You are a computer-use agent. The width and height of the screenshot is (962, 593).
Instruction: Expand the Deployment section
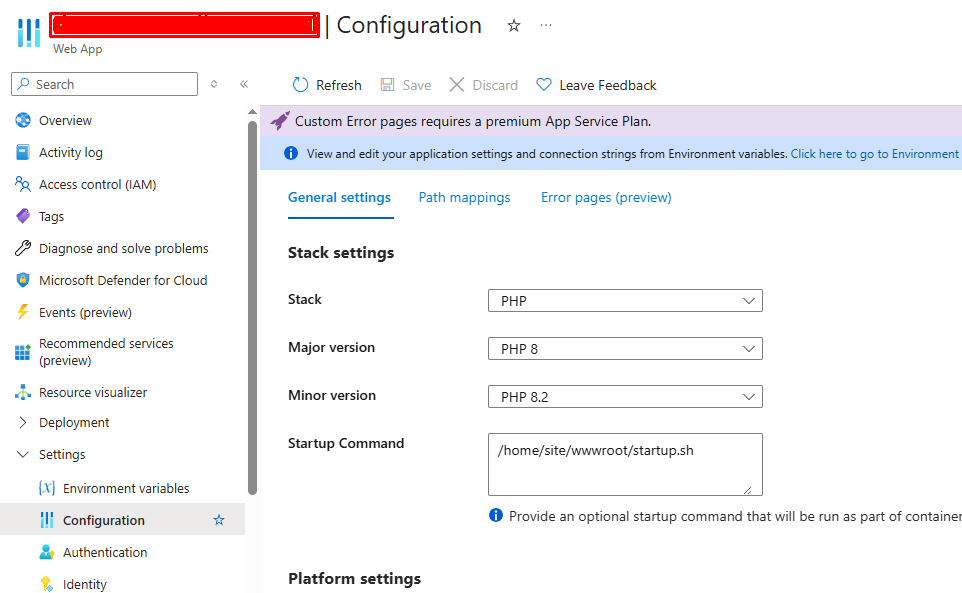click(23, 423)
